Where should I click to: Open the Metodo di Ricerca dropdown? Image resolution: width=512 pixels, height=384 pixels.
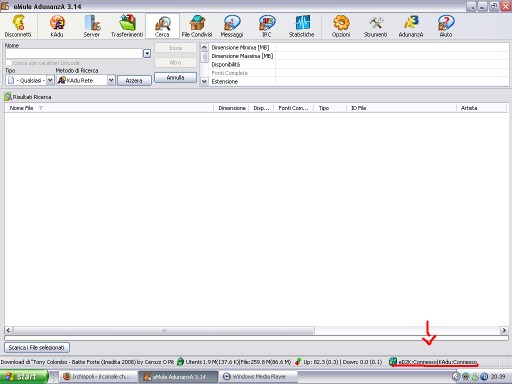[x=111, y=80]
